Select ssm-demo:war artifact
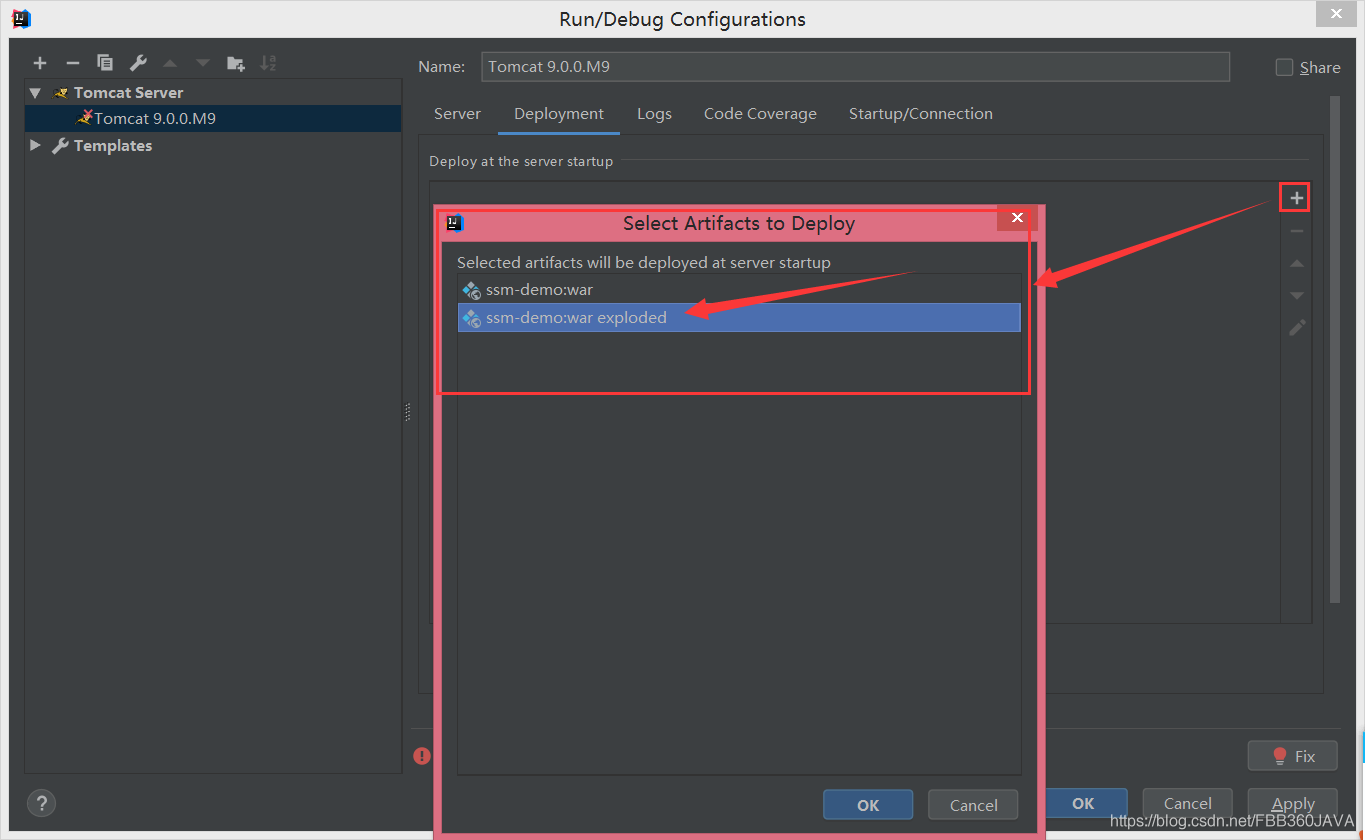1365x840 pixels. tap(739, 290)
